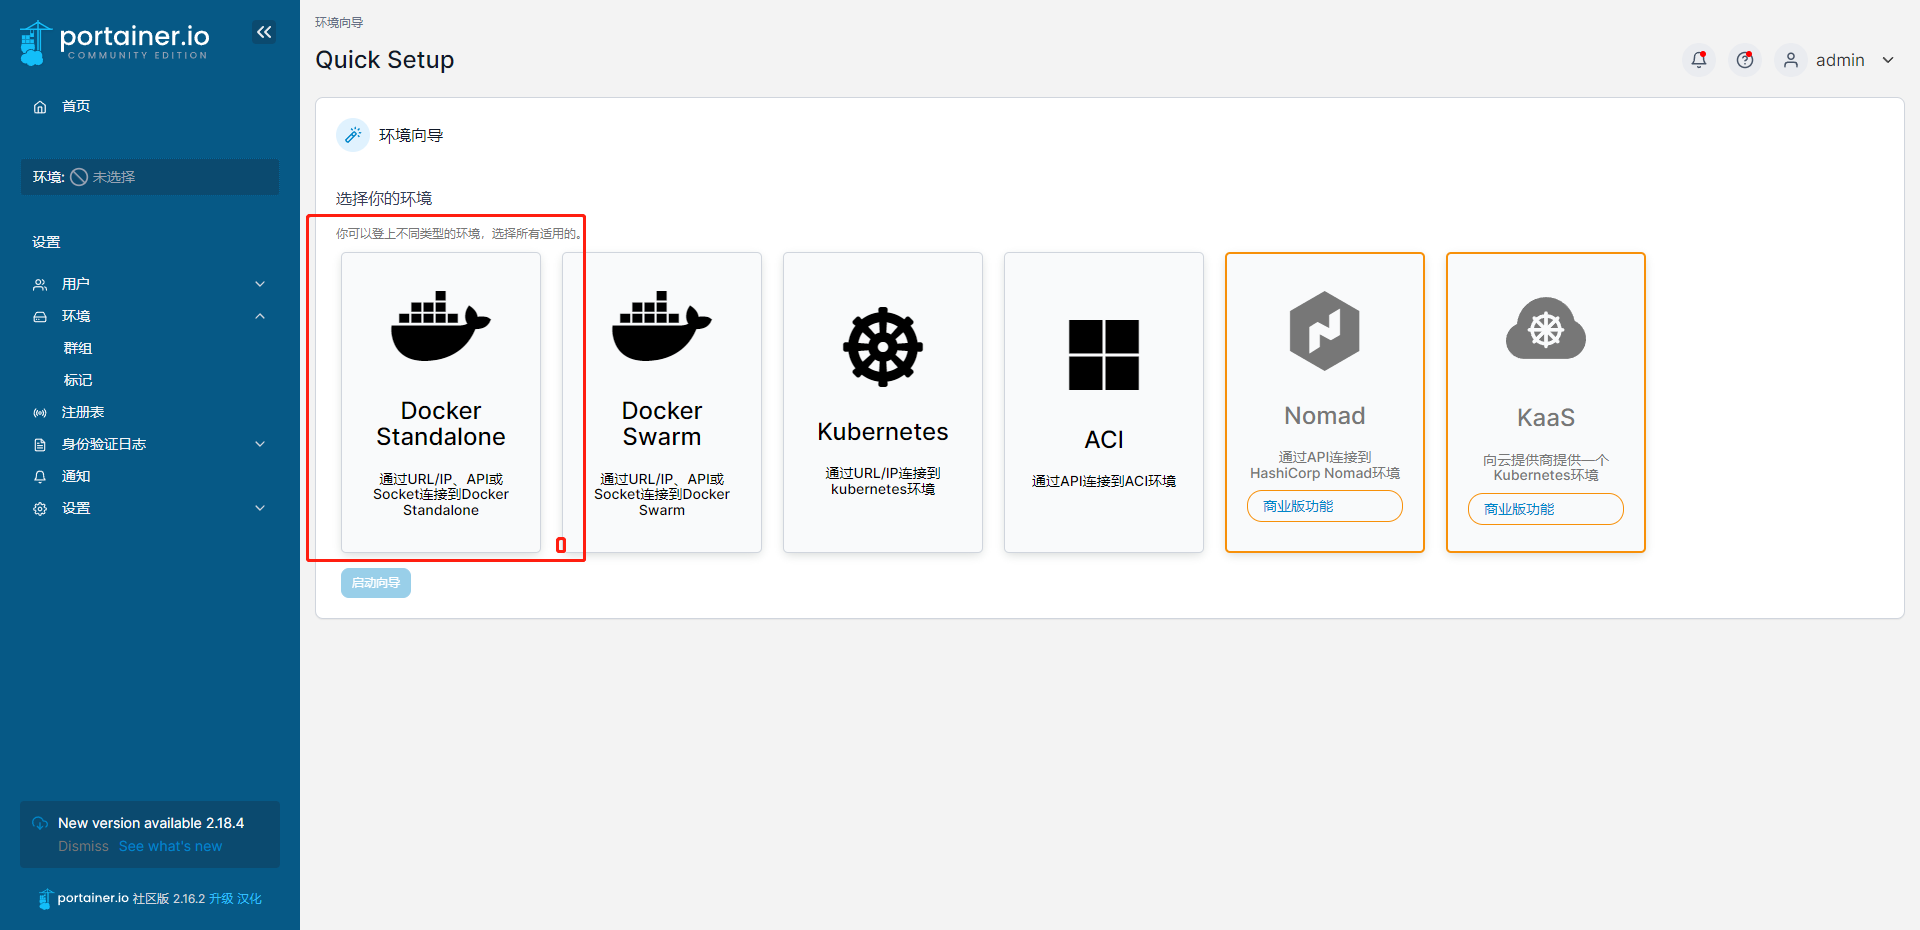Click the Kubernetes wheel icon

(882, 347)
